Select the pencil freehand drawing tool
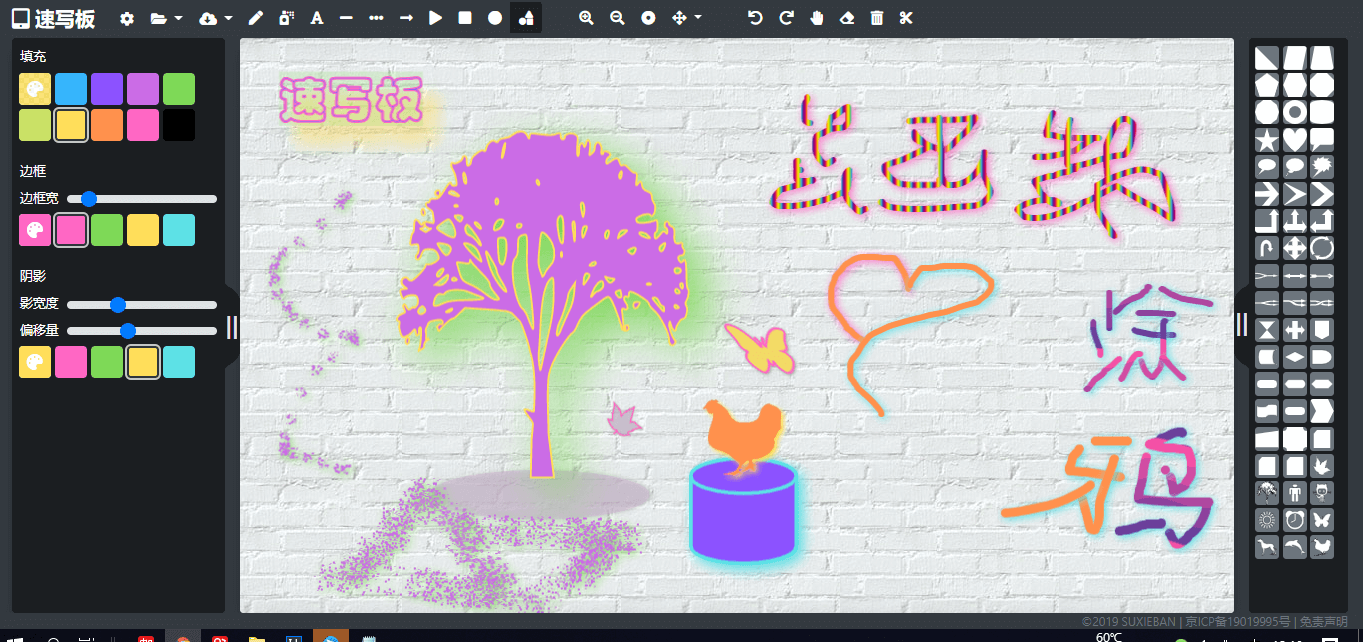 click(256, 18)
